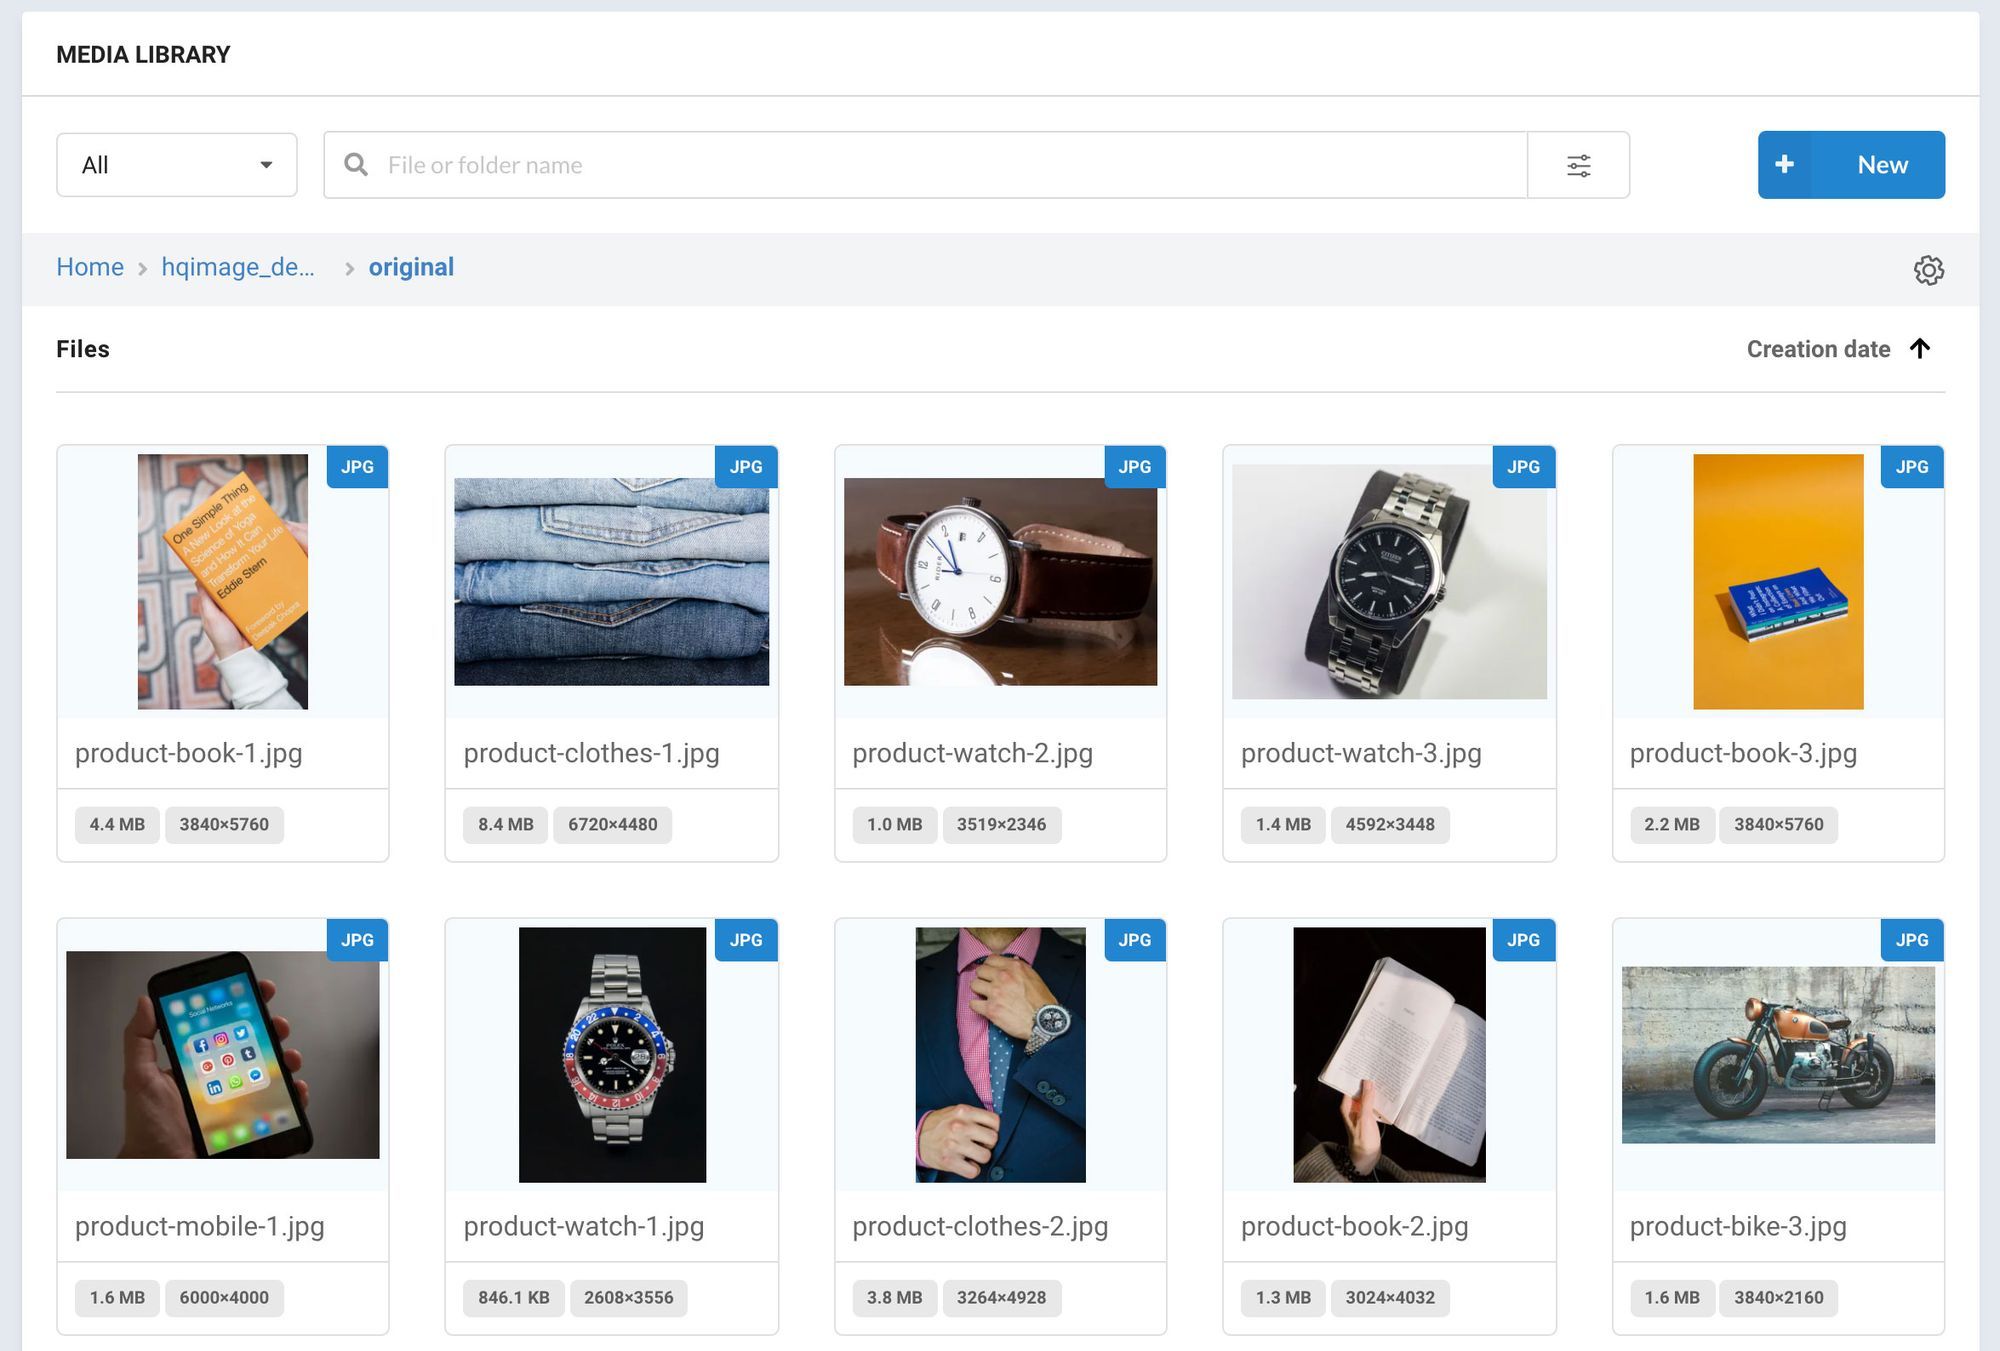The image size is (2000, 1351).
Task: Click the Files section heading
Action: click(83, 349)
